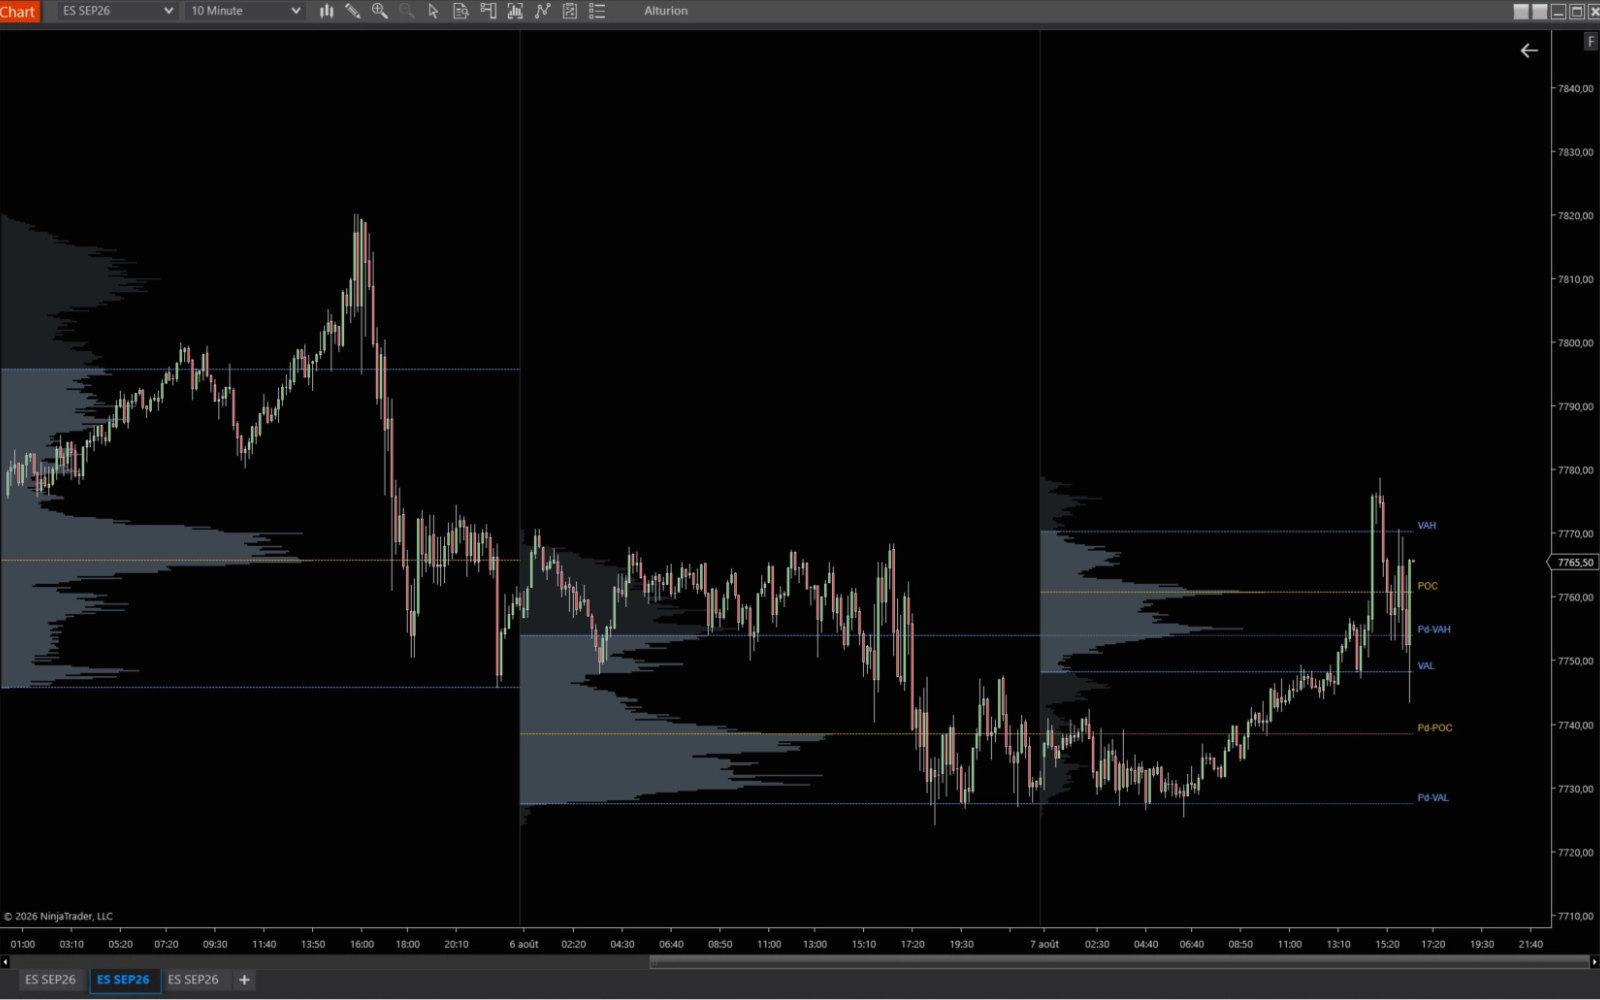Screen dimensions: 1600x1000
Task: Open the ES SEP26 instrument dropdown
Action: click(x=118, y=11)
